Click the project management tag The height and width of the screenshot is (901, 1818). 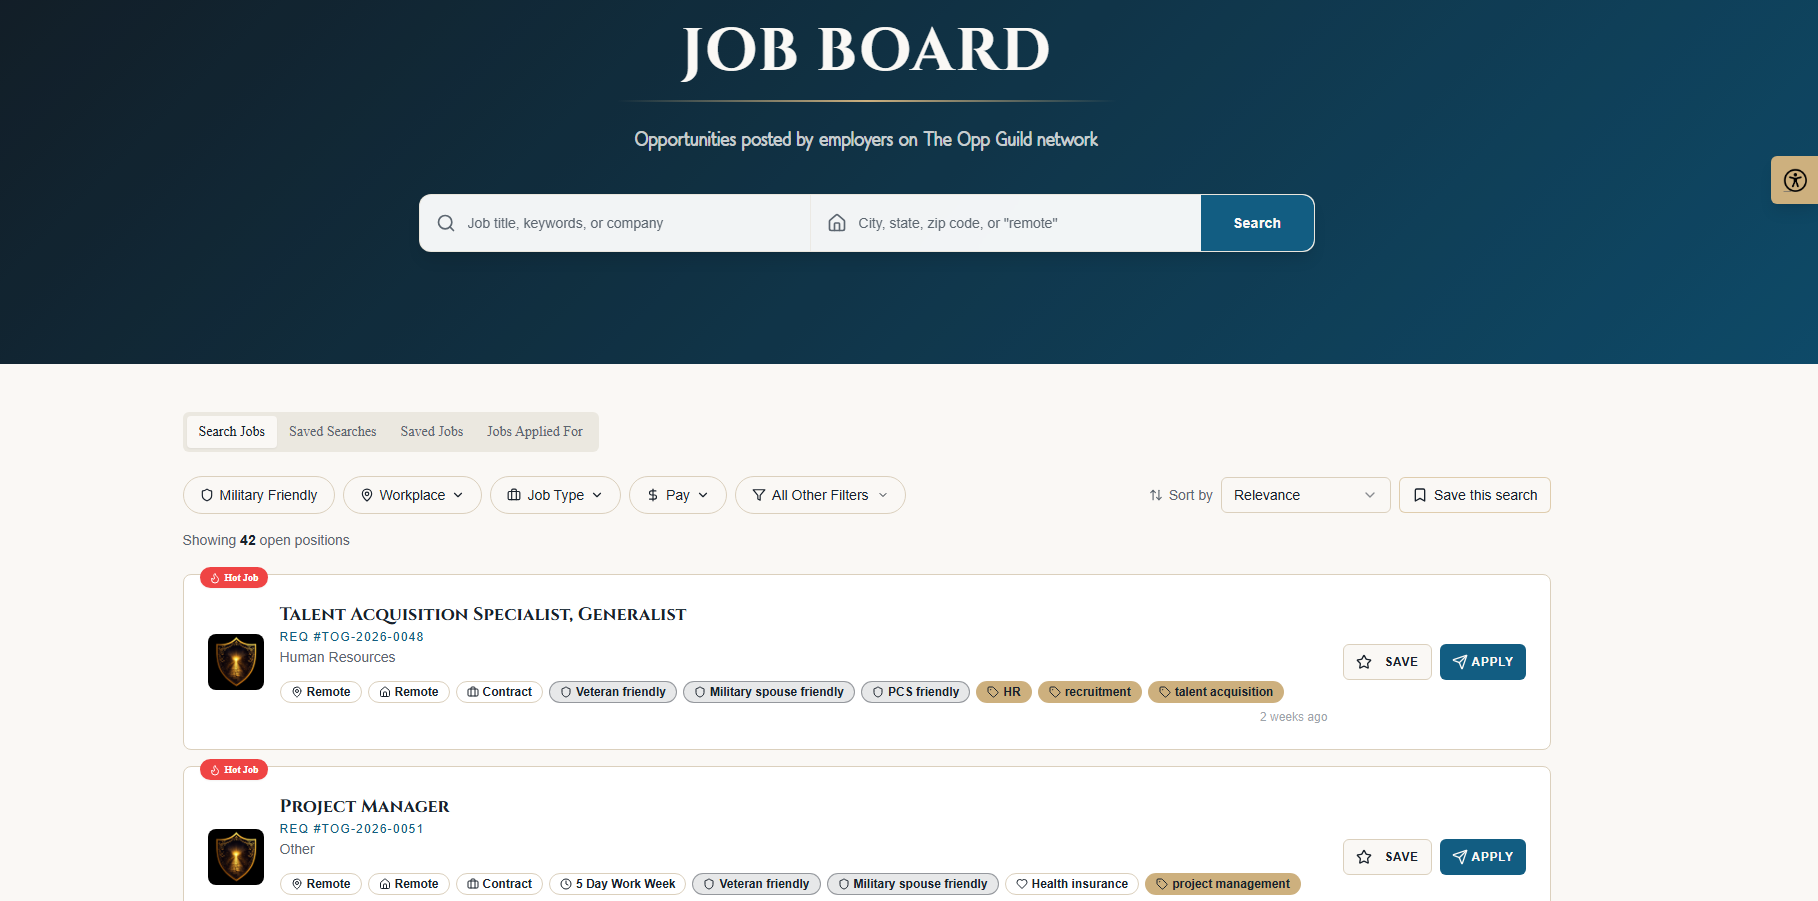click(x=1223, y=884)
